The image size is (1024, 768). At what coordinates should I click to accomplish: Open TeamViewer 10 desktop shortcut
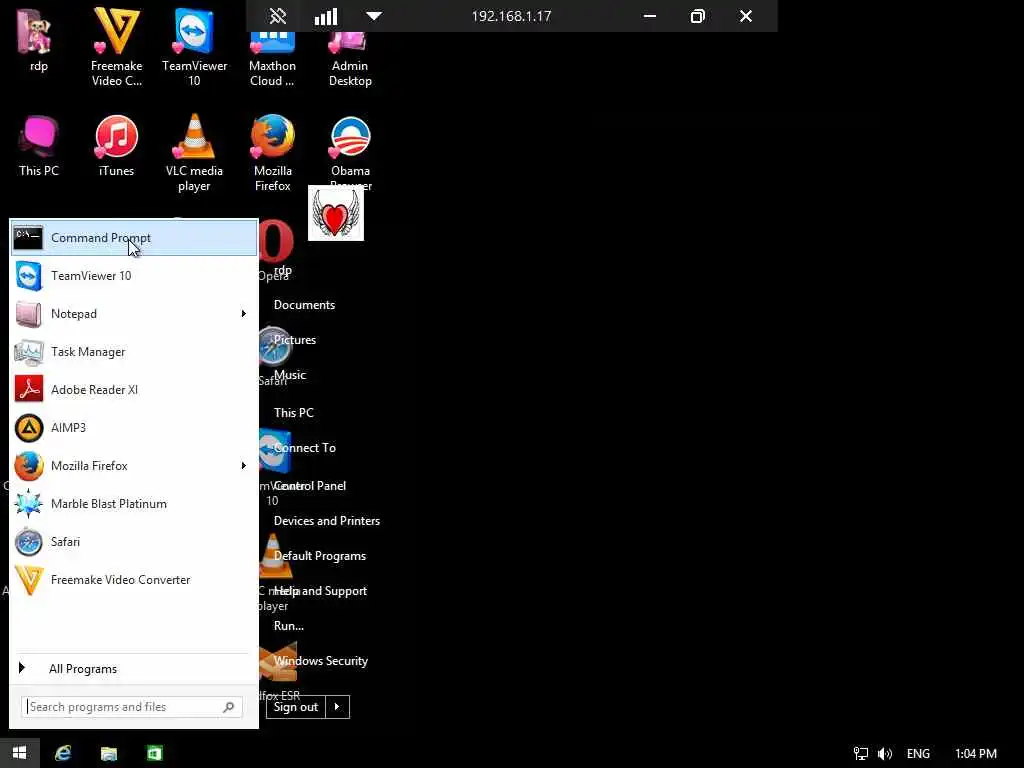point(194,47)
